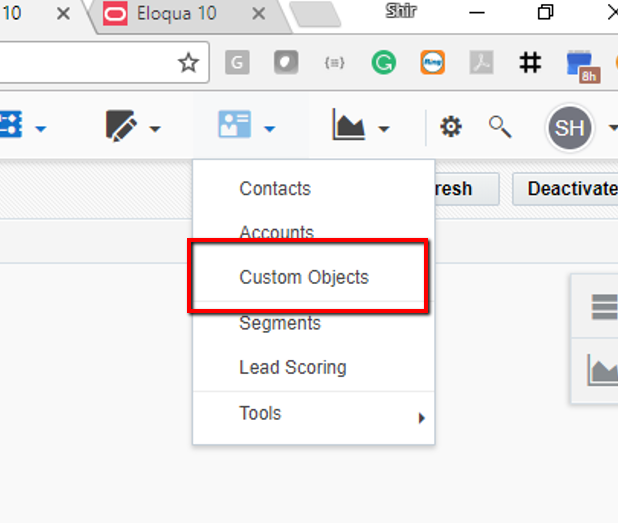Screen dimensions: 618x523
Task: Open Segments from the menu
Action: click(280, 323)
